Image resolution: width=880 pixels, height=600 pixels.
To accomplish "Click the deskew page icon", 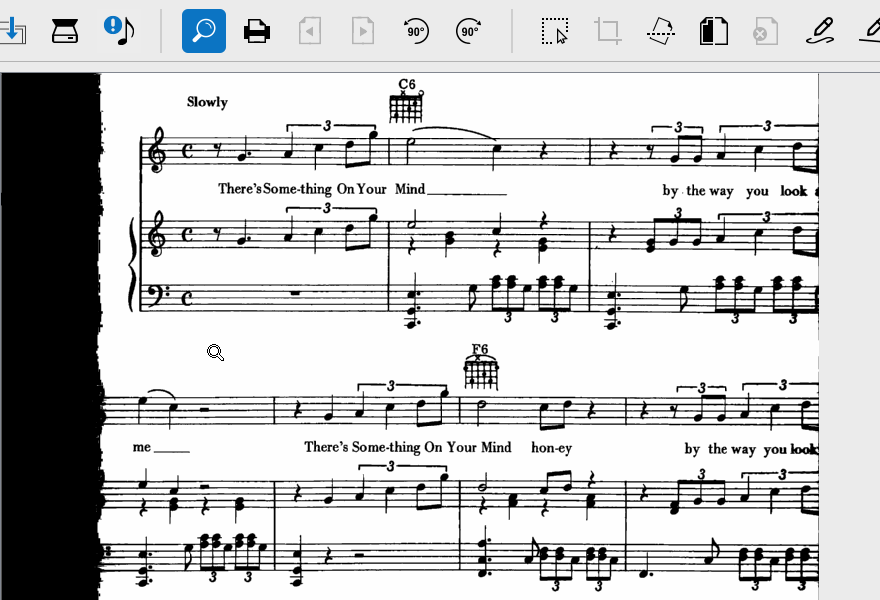I will click(660, 31).
